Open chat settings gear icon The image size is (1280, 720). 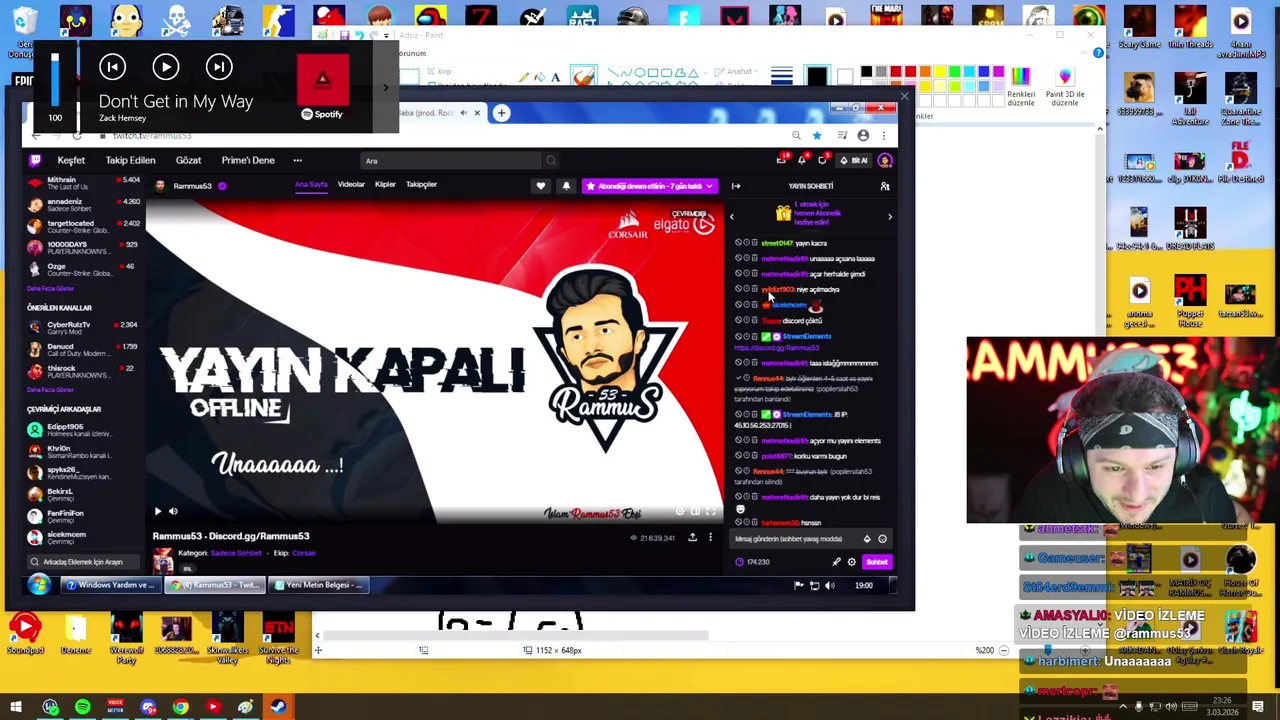(x=851, y=562)
